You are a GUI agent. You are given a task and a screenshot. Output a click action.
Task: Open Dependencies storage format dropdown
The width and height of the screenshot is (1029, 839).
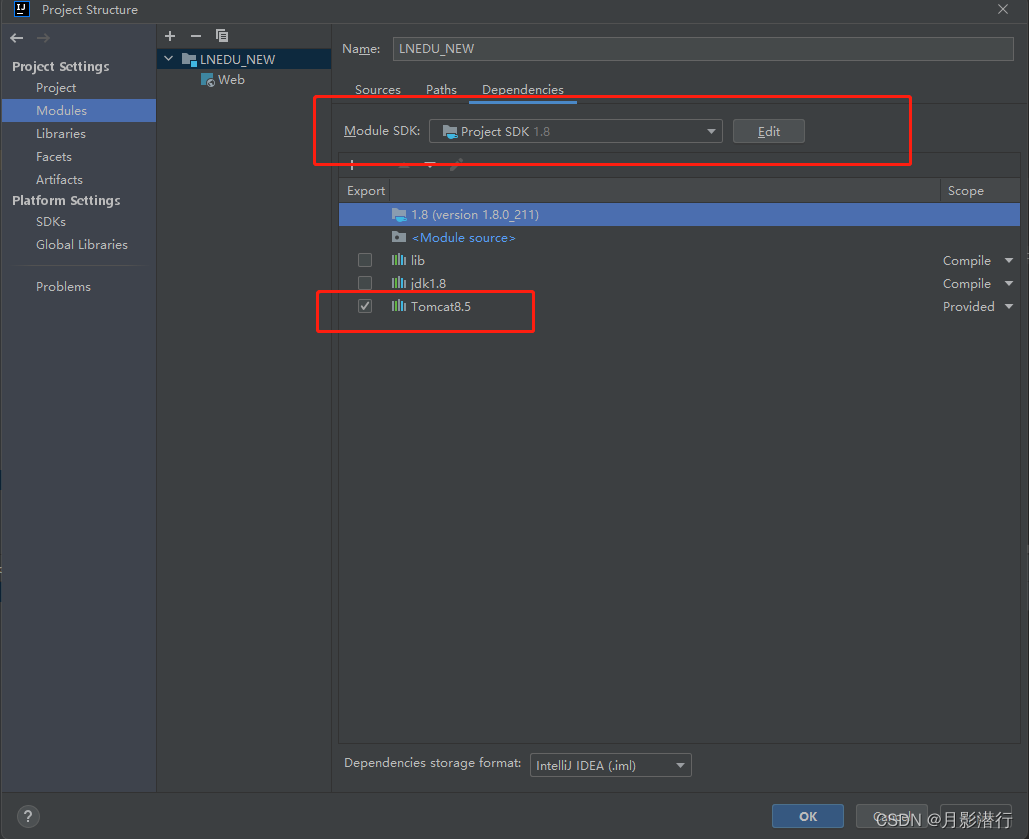pos(610,765)
